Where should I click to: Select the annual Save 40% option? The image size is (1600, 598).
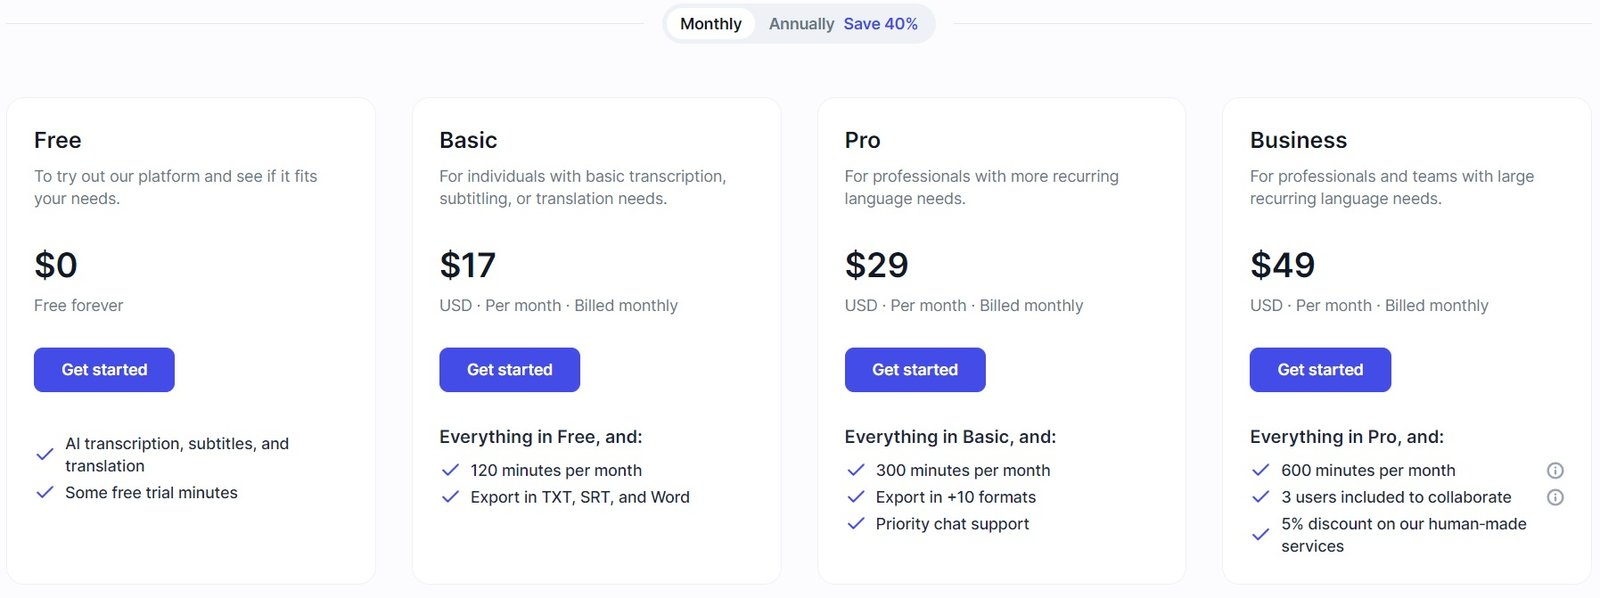coord(881,23)
